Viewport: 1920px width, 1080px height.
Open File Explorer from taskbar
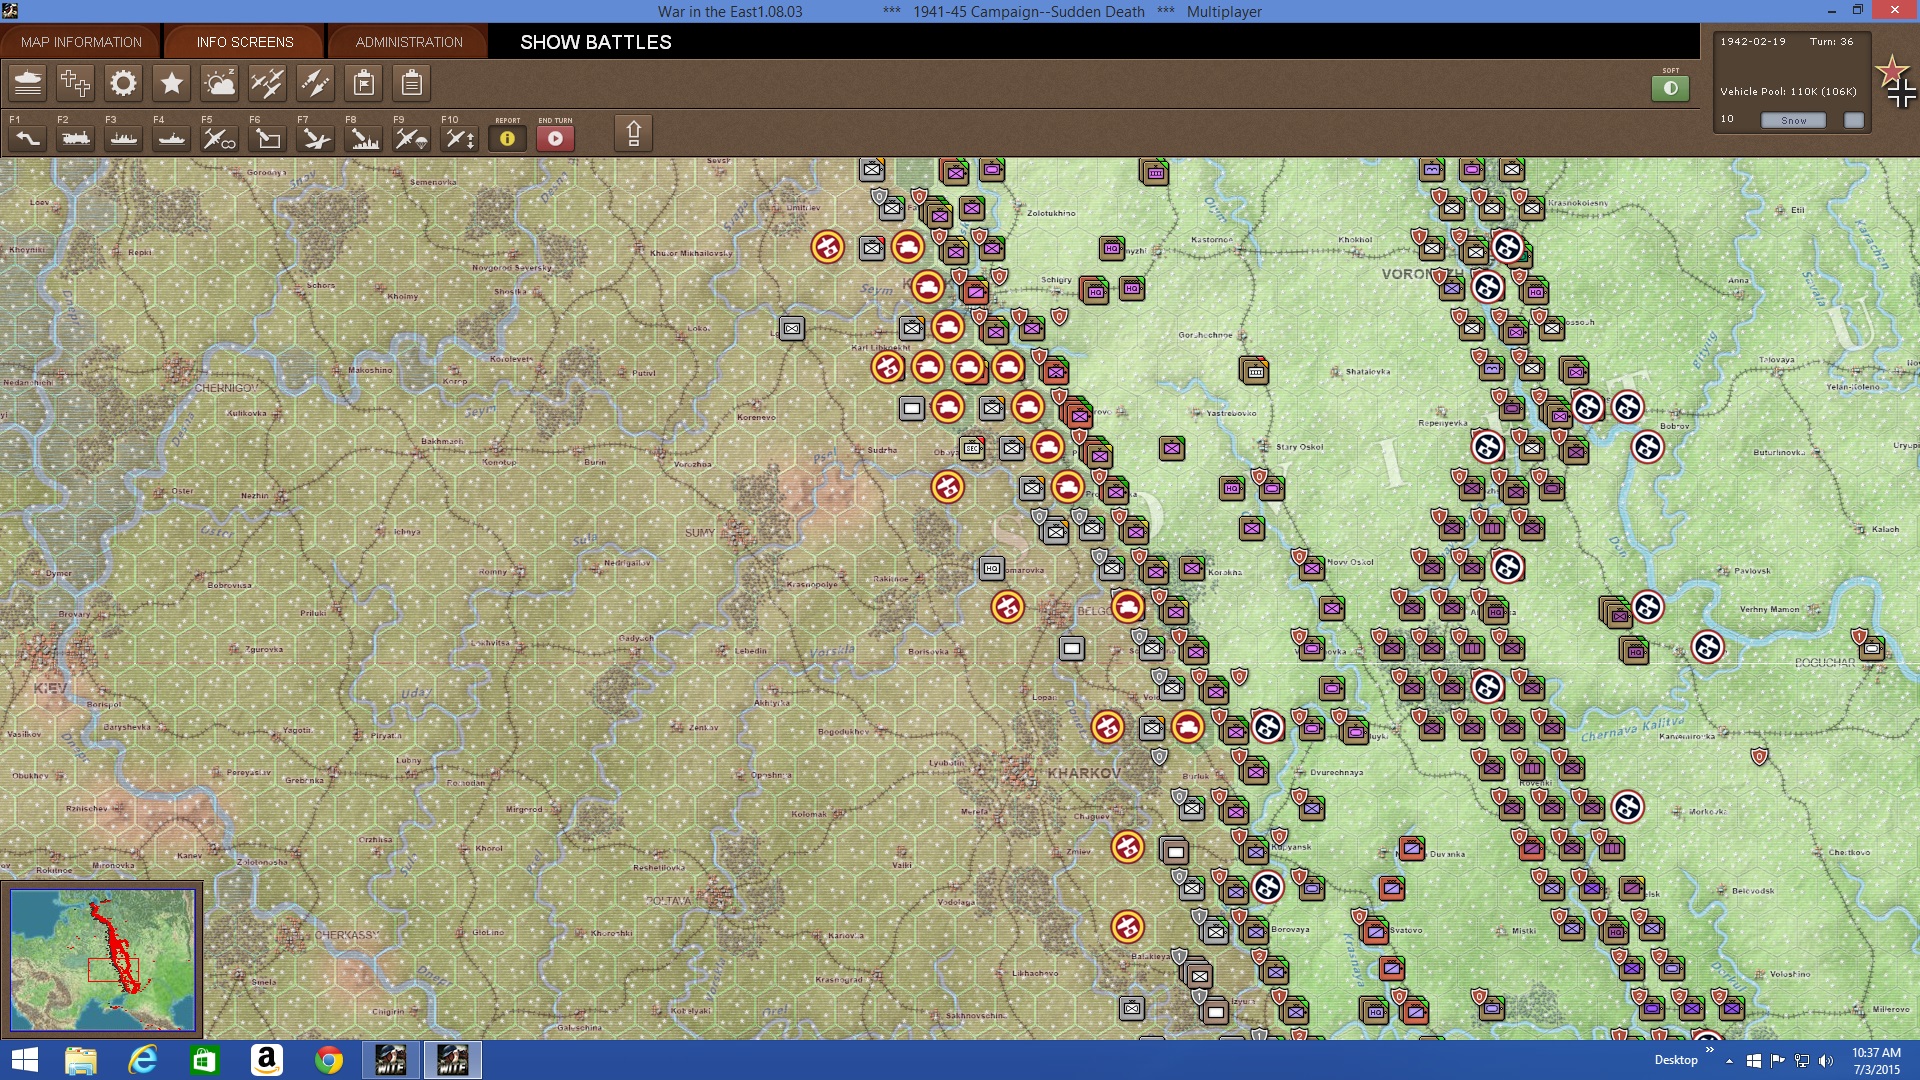[x=81, y=1060]
